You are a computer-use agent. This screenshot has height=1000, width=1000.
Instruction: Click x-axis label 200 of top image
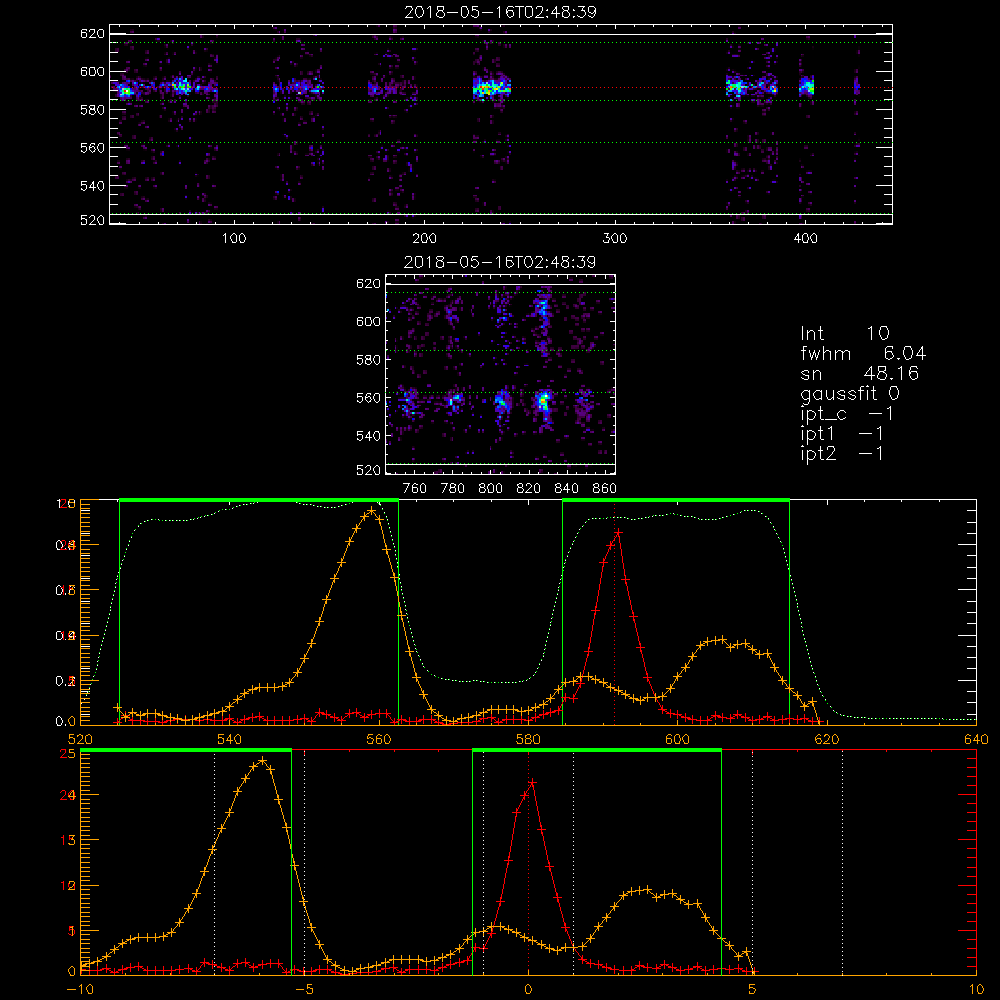click(x=424, y=239)
